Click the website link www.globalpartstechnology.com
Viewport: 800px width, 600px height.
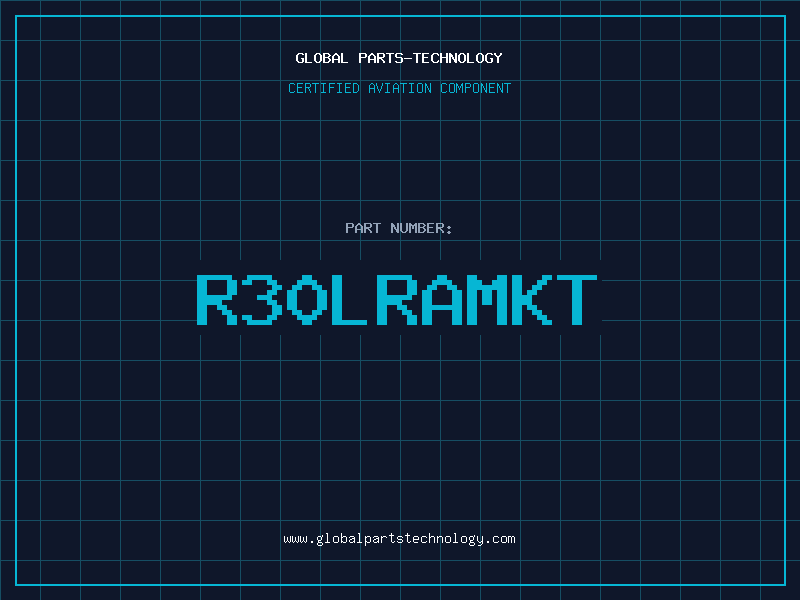pyautogui.click(x=399, y=539)
